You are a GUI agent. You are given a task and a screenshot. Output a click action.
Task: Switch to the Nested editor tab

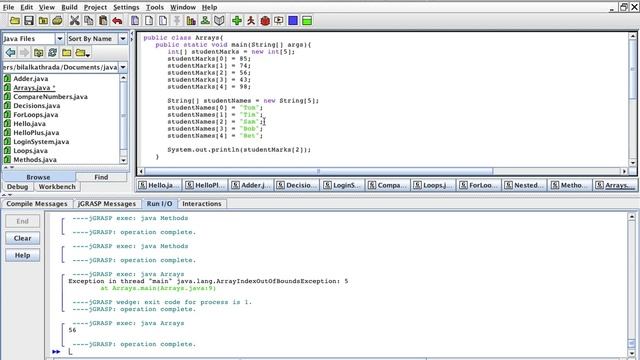click(524, 185)
